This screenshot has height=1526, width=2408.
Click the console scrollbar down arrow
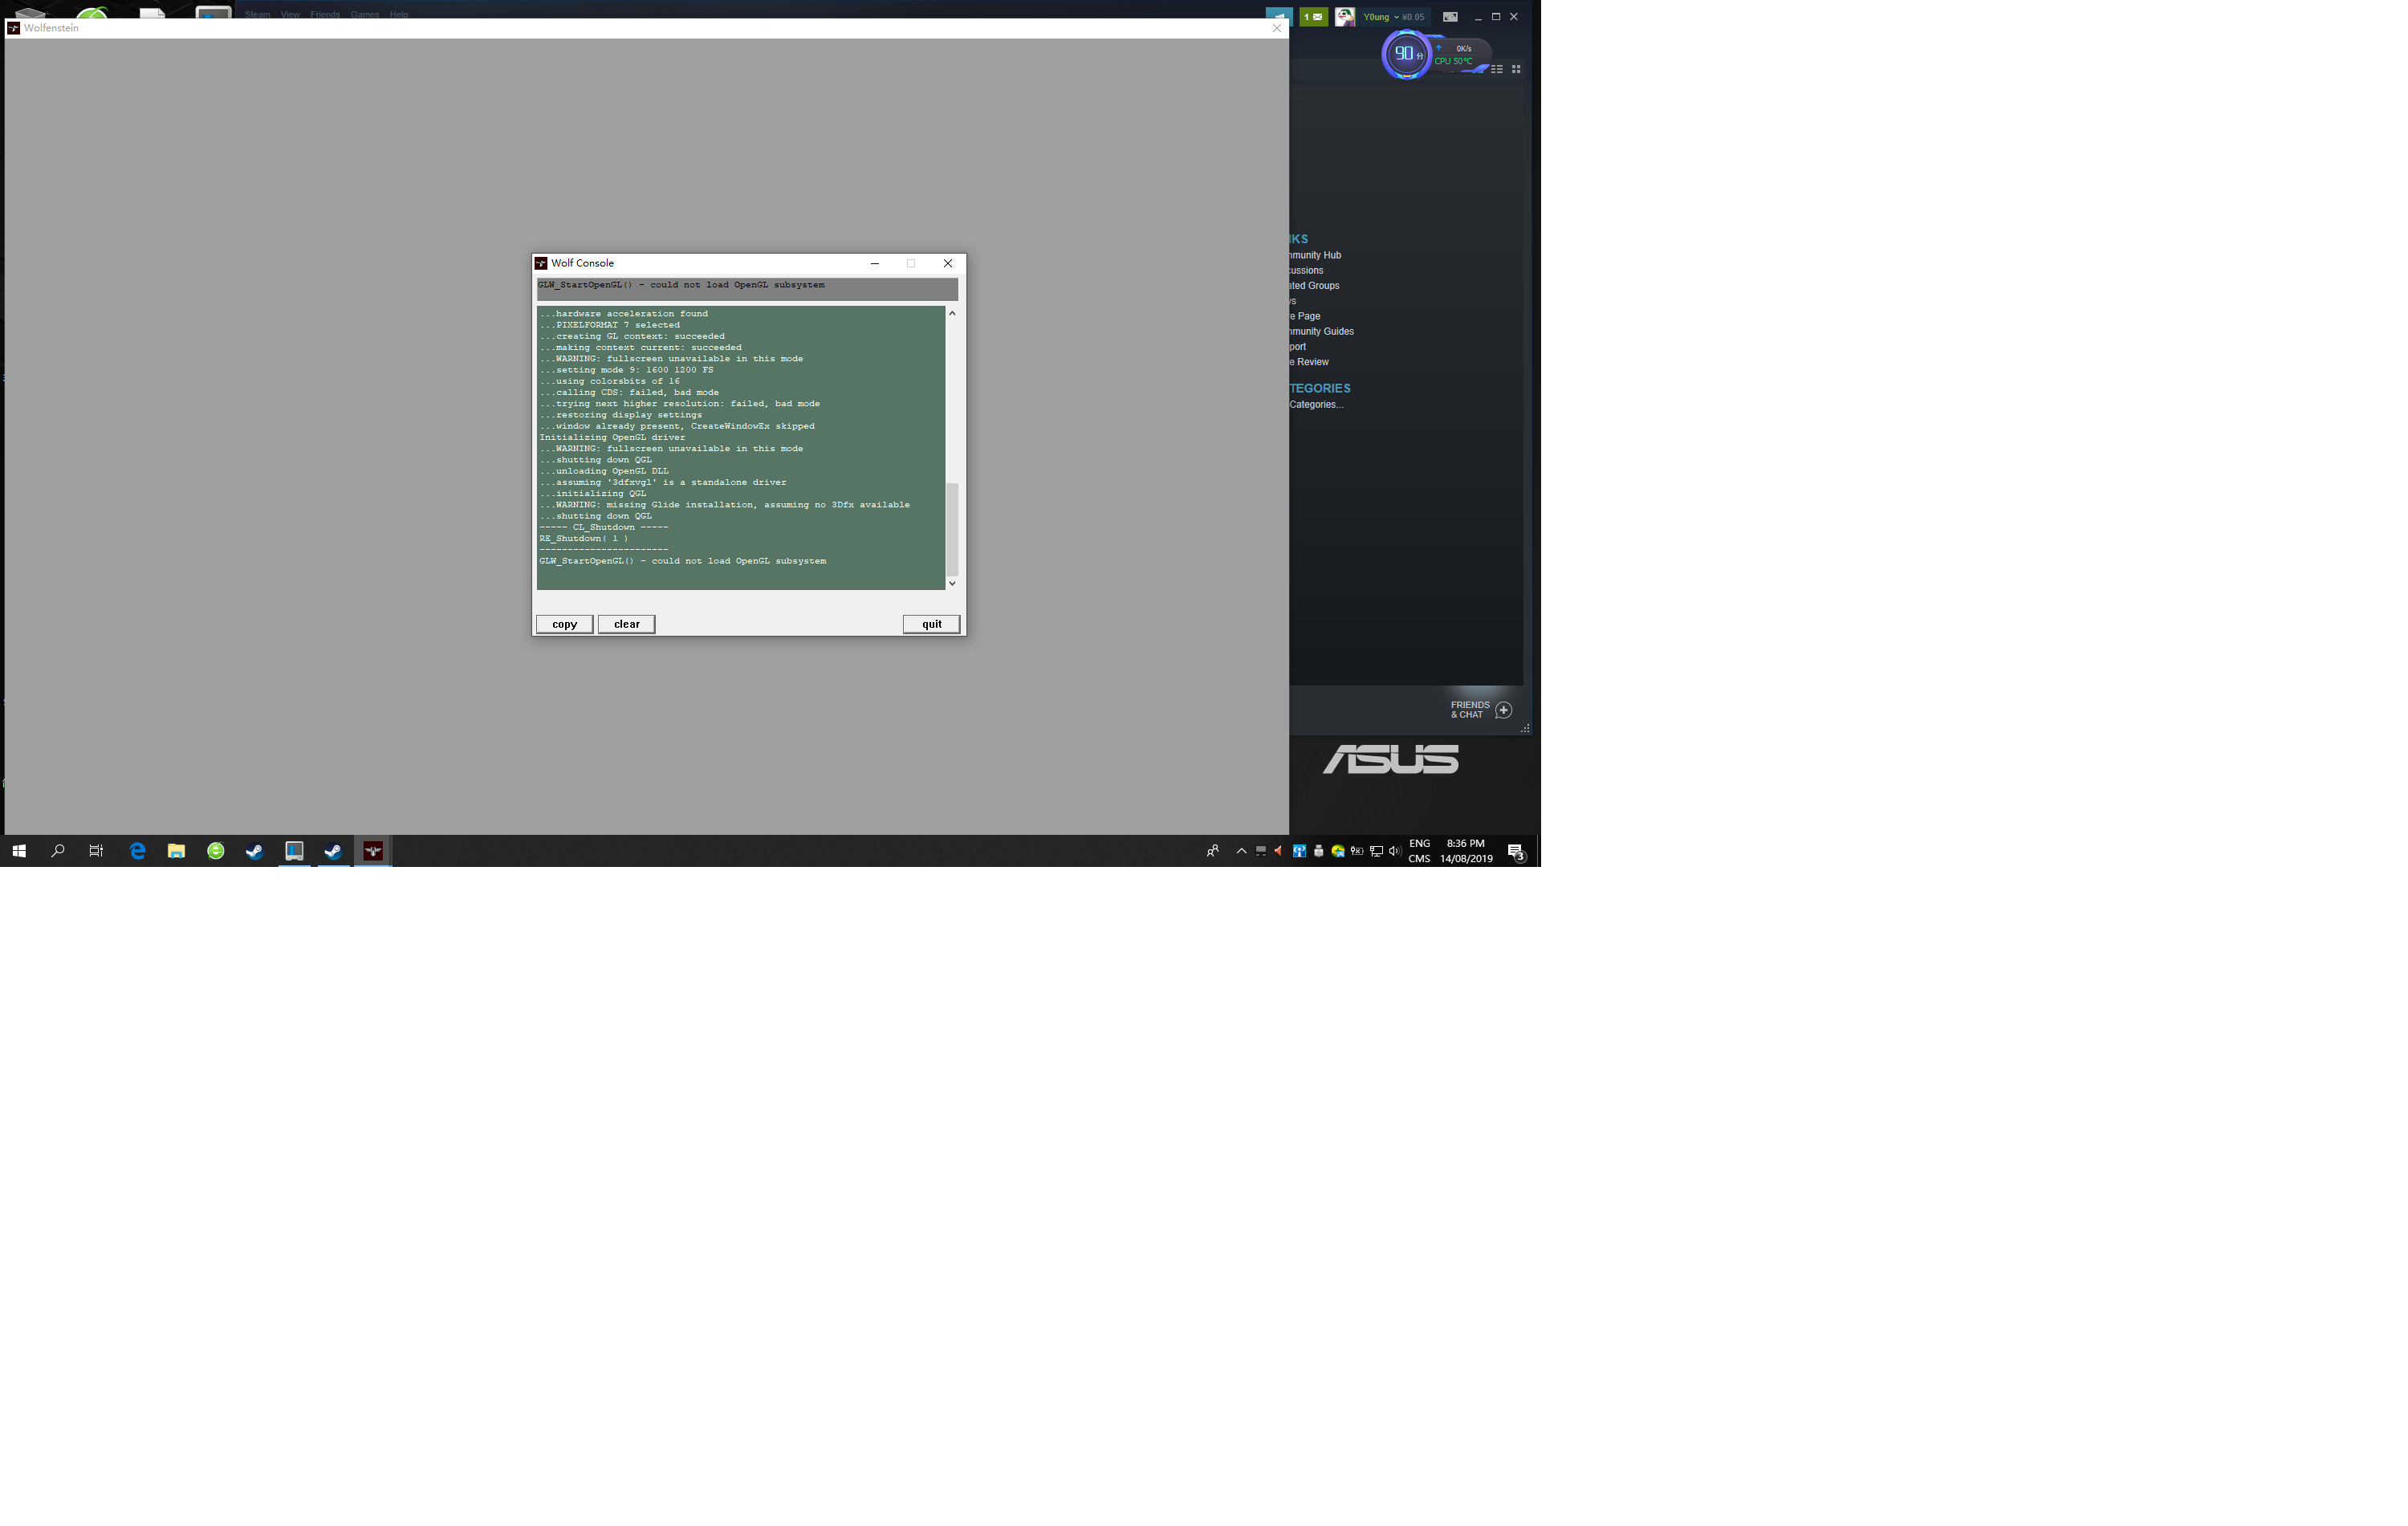[x=952, y=583]
